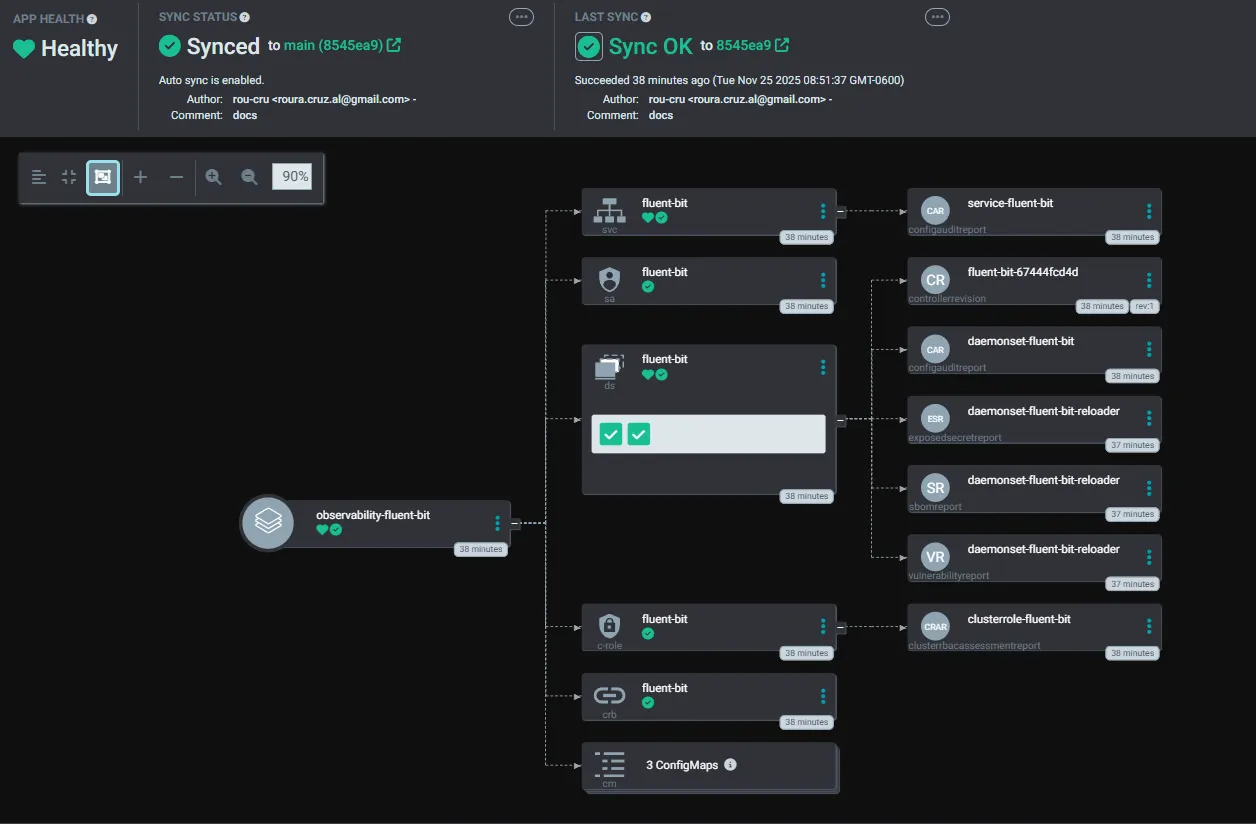This screenshot has height=824, width=1256.
Task: Click ESR icon of exposedsecretreport node
Action: coord(935,419)
